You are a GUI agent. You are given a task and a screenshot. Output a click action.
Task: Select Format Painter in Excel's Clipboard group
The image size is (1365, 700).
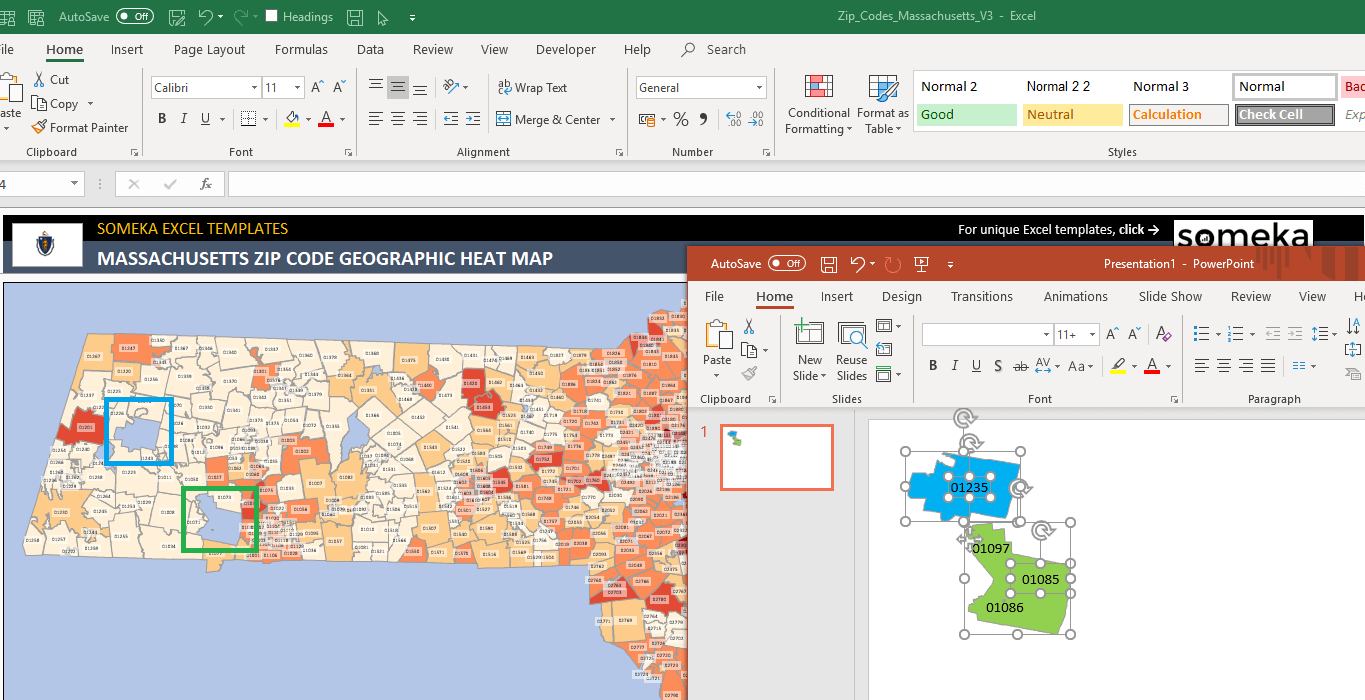80,127
